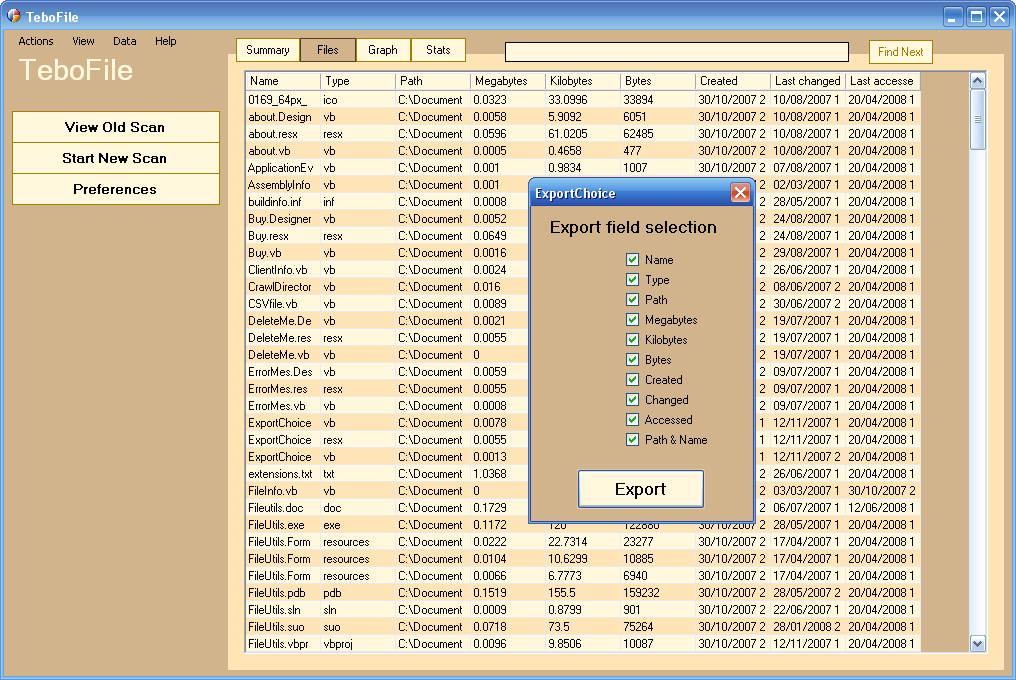Sort by the Kilobytes column header
This screenshot has height=680, width=1016.
(583, 81)
